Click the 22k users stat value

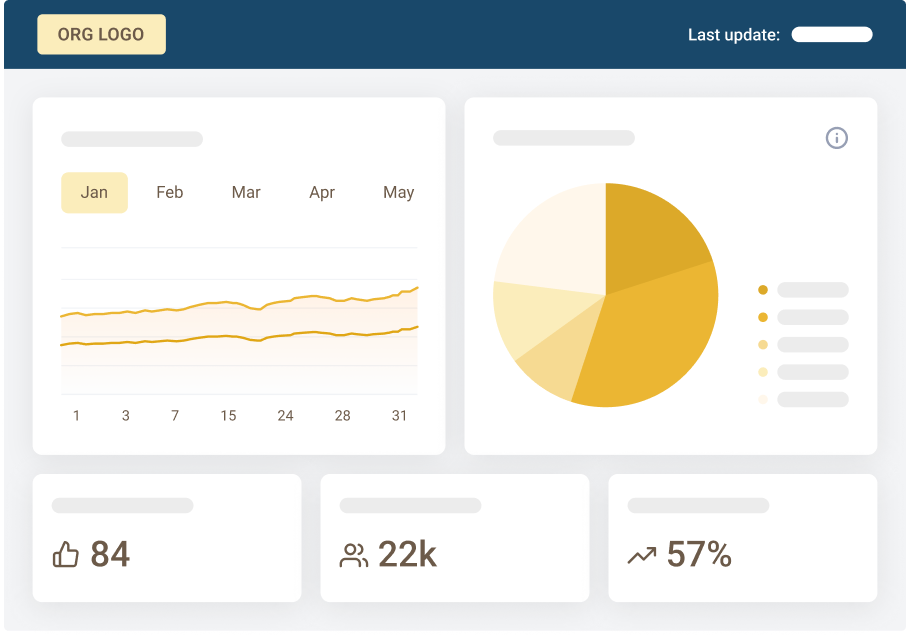[407, 554]
